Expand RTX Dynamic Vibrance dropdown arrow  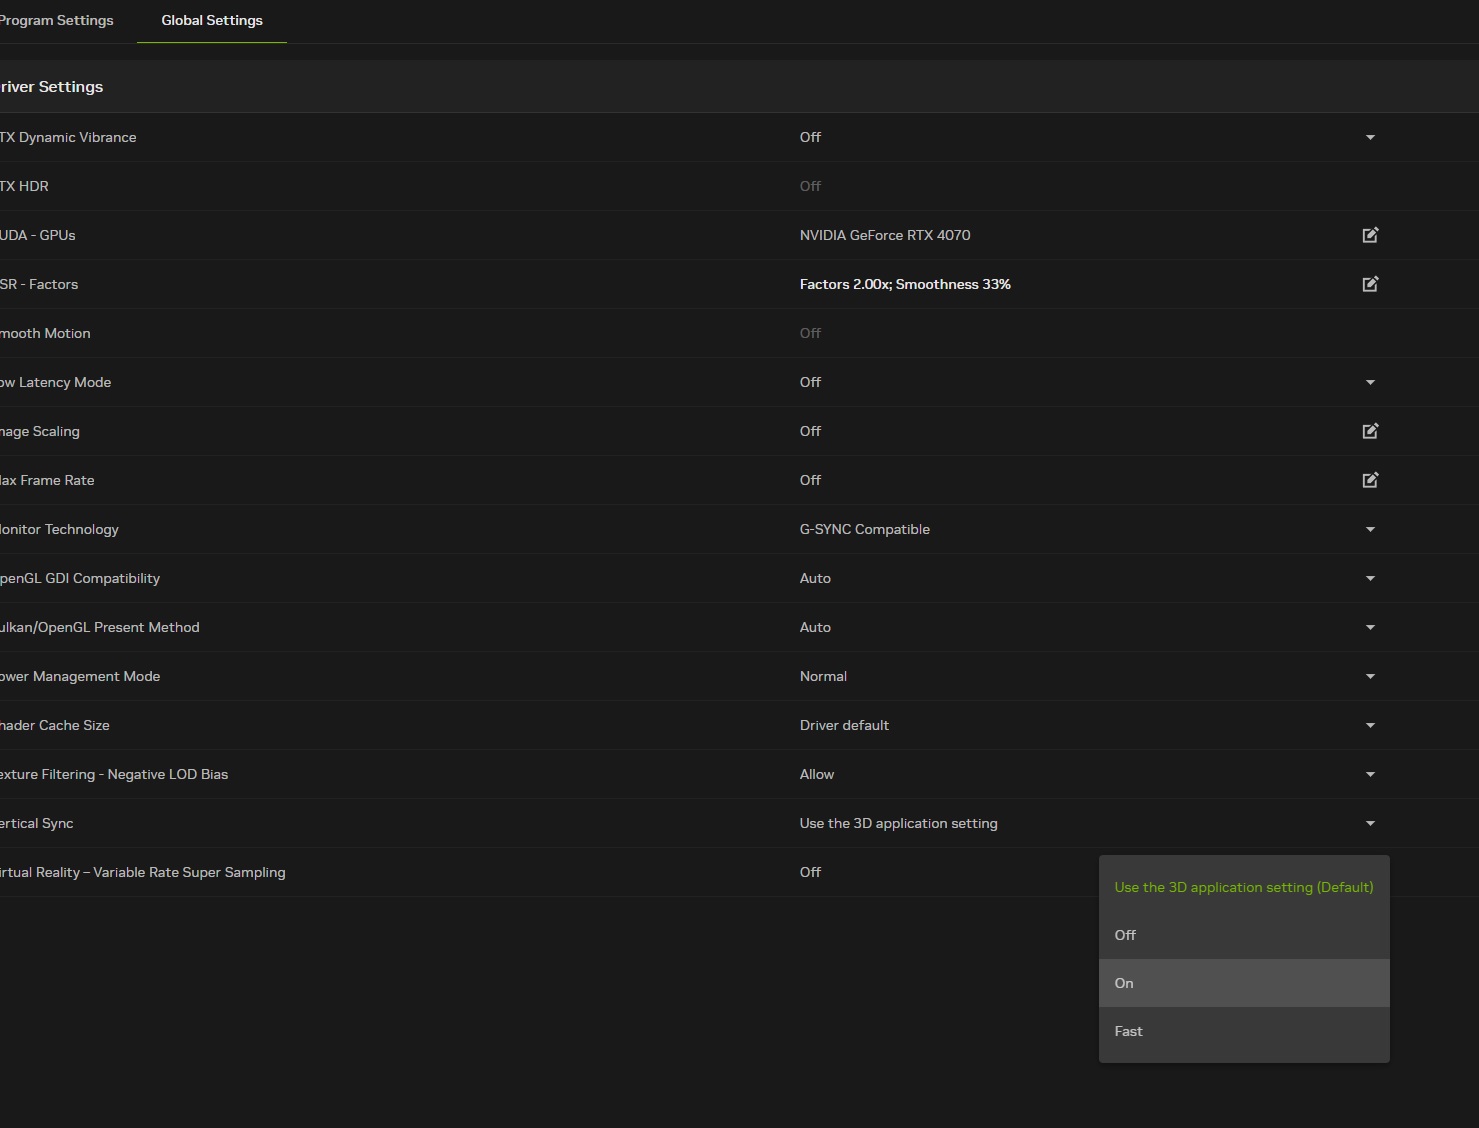point(1370,137)
